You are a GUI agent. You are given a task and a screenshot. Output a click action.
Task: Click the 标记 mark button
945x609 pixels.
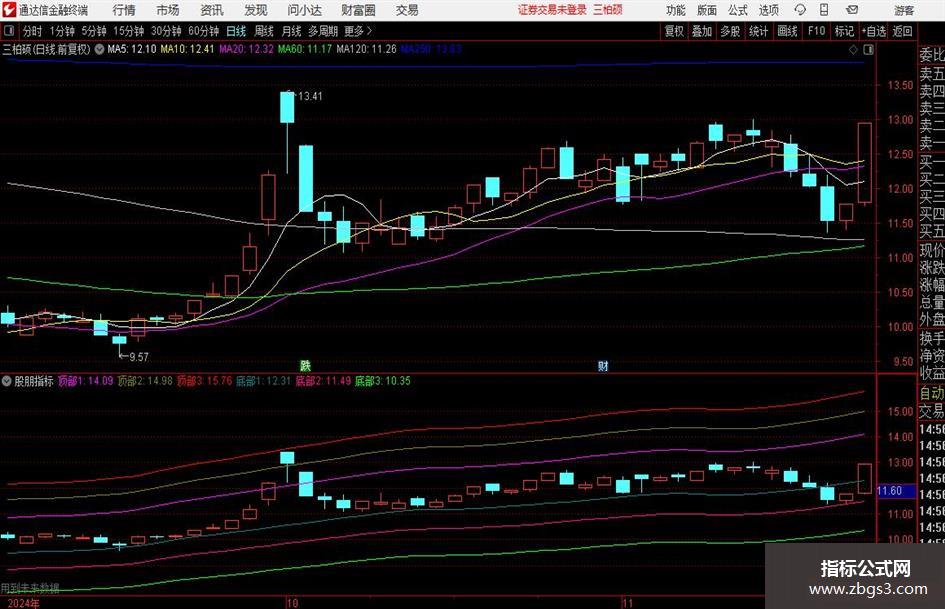(844, 31)
